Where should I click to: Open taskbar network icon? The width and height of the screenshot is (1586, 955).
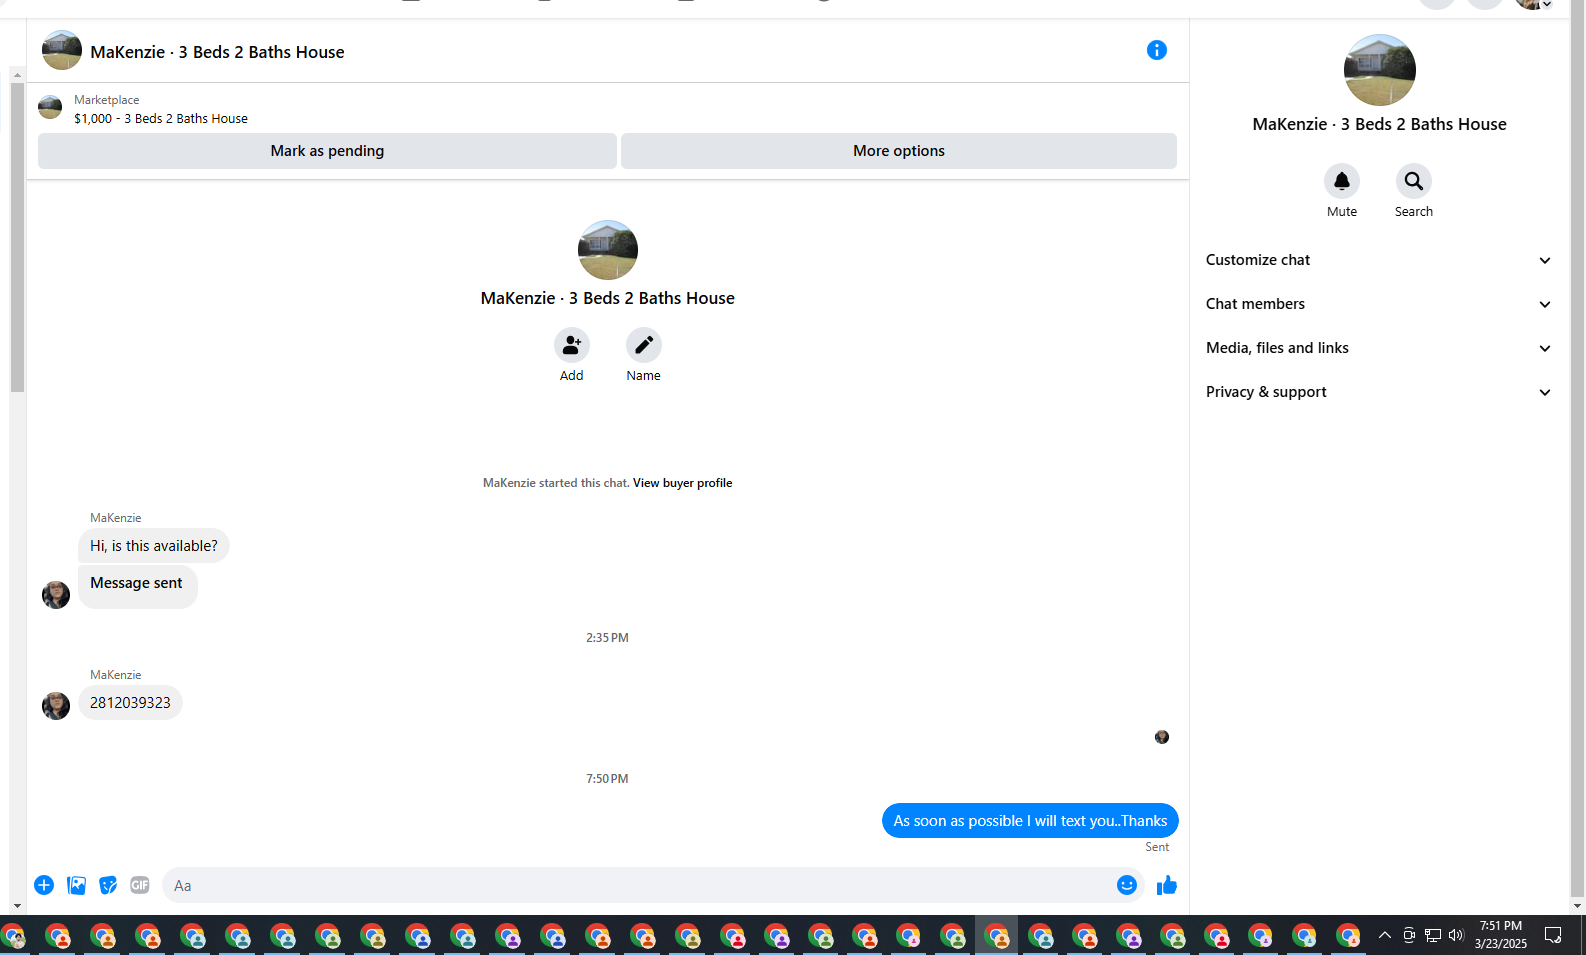pyautogui.click(x=1432, y=935)
